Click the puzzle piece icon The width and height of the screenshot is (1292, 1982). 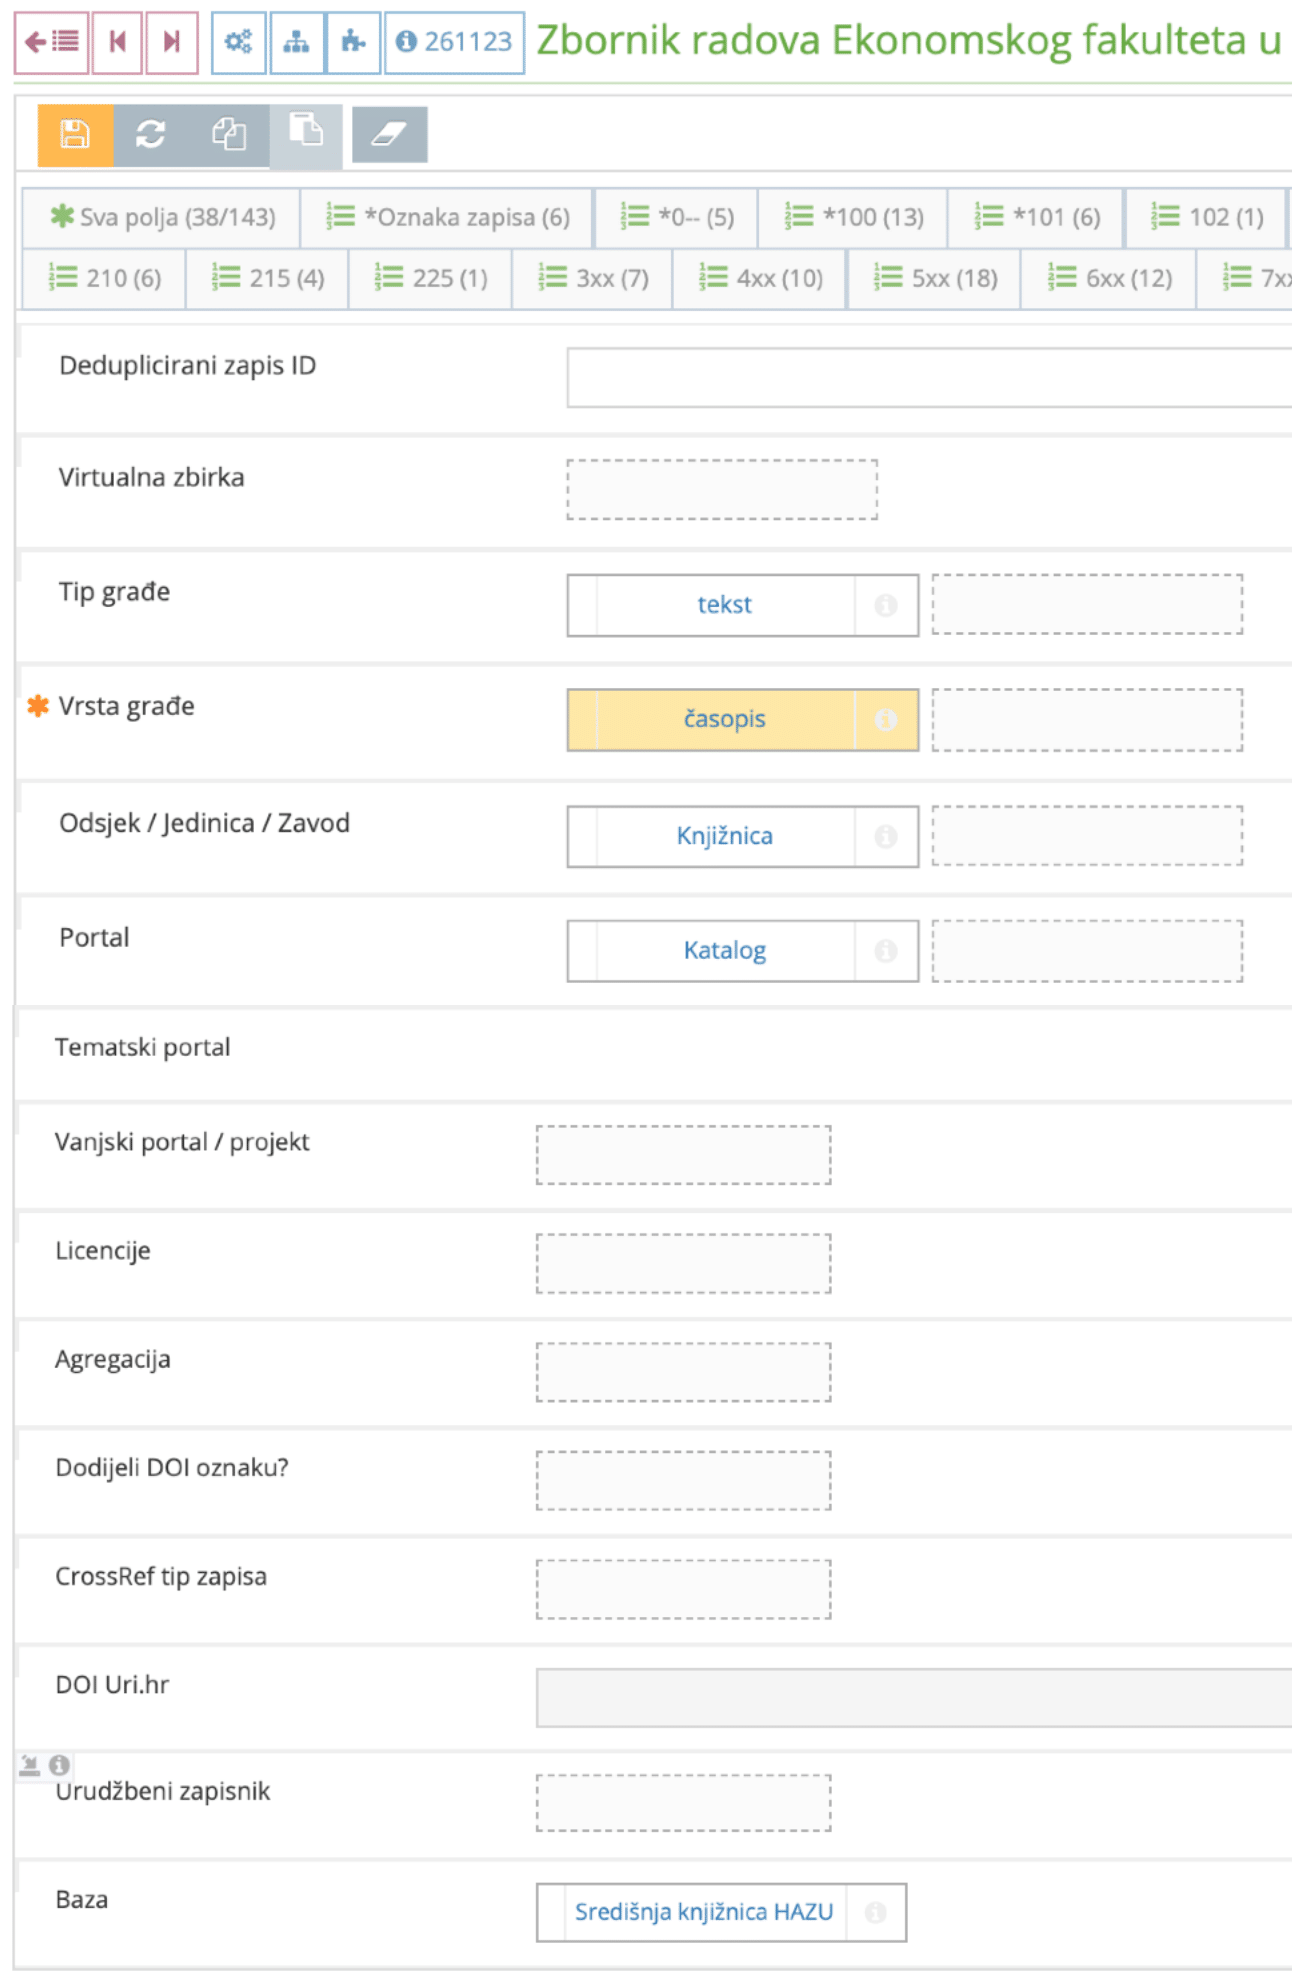pyautogui.click(x=353, y=42)
